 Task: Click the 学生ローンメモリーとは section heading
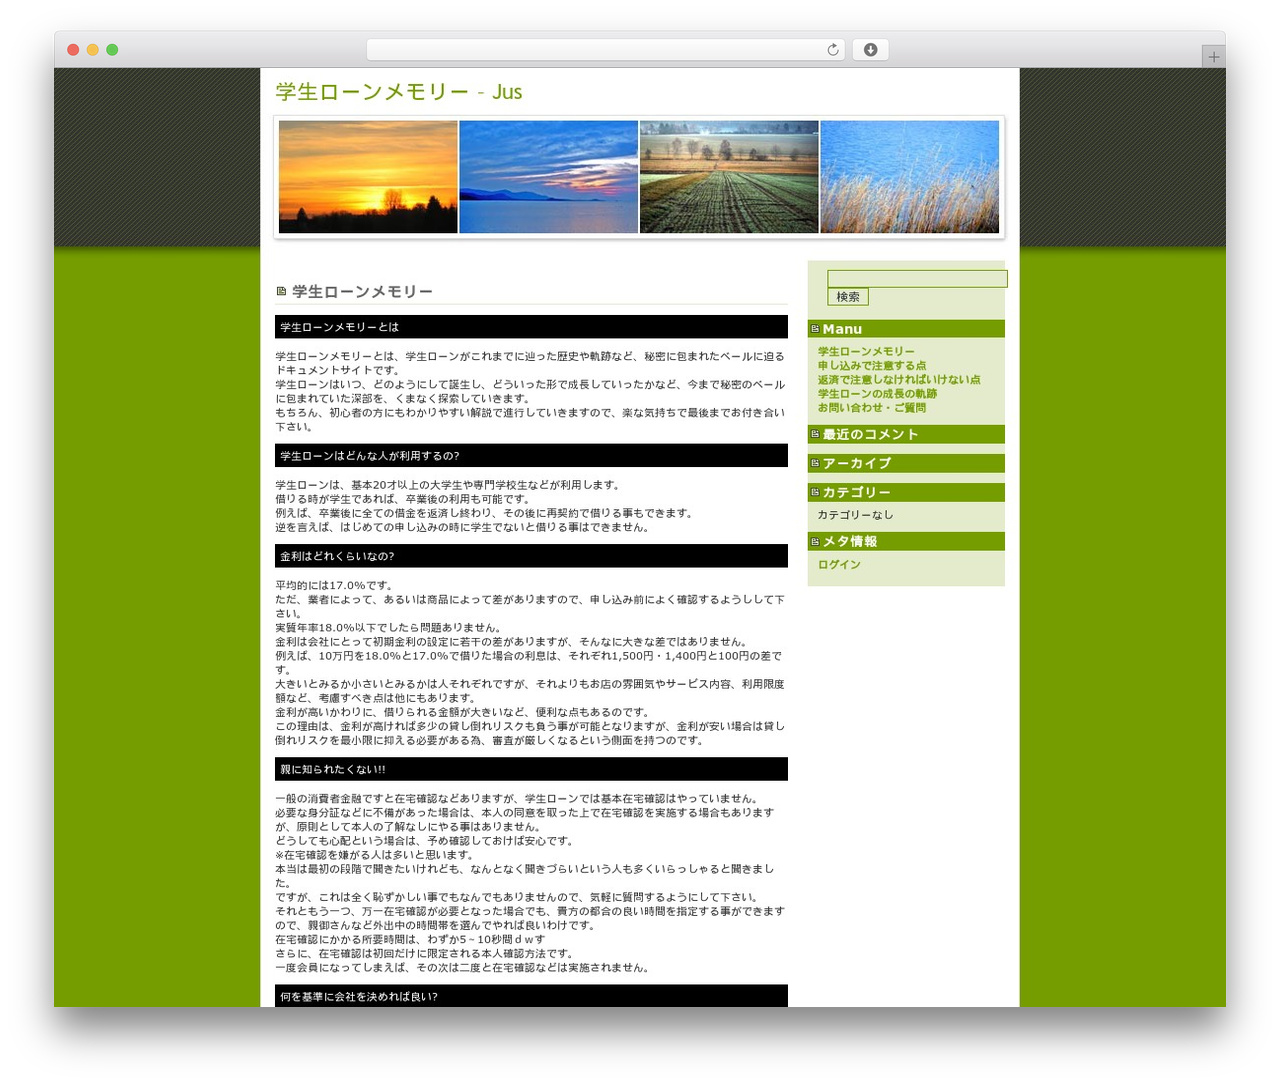[531, 327]
